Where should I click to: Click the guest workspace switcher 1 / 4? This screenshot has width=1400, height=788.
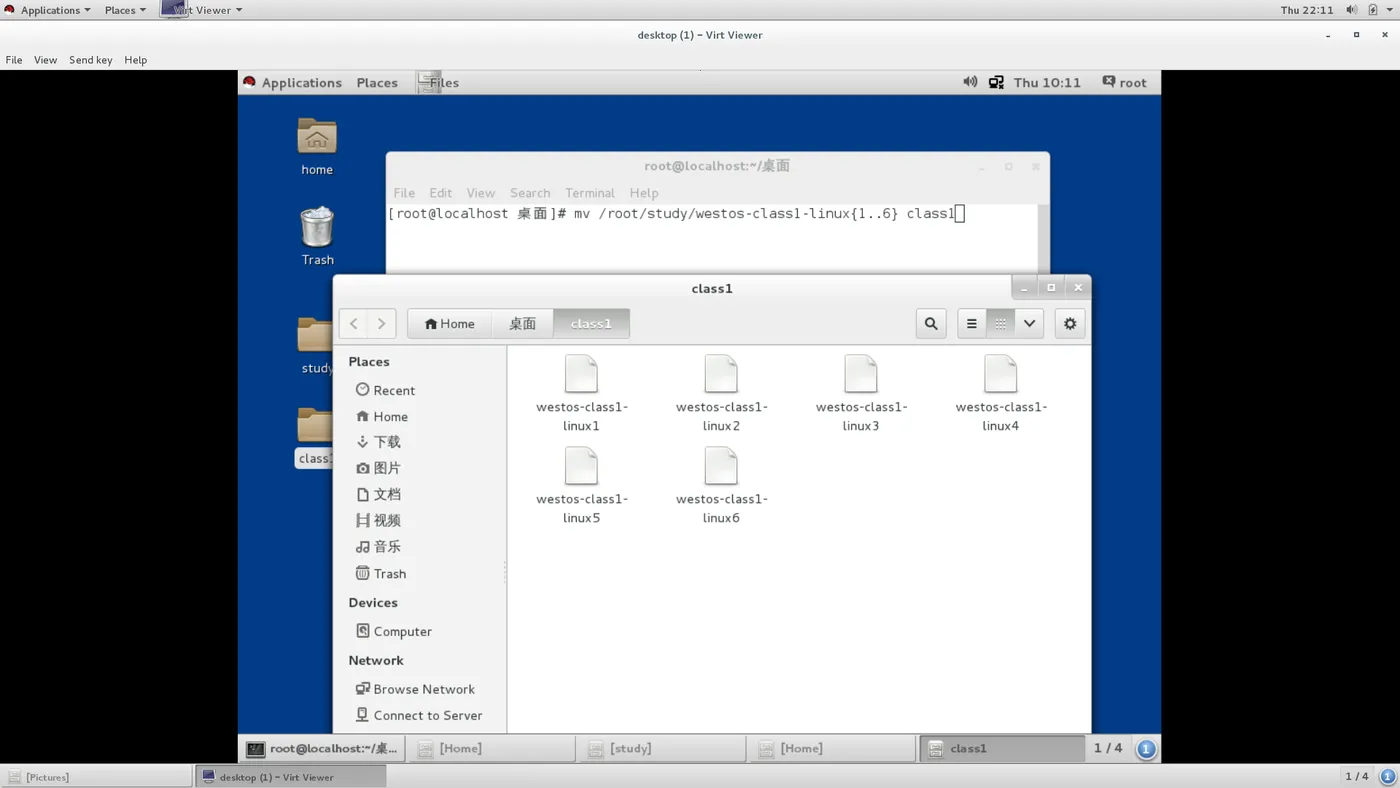(1108, 748)
